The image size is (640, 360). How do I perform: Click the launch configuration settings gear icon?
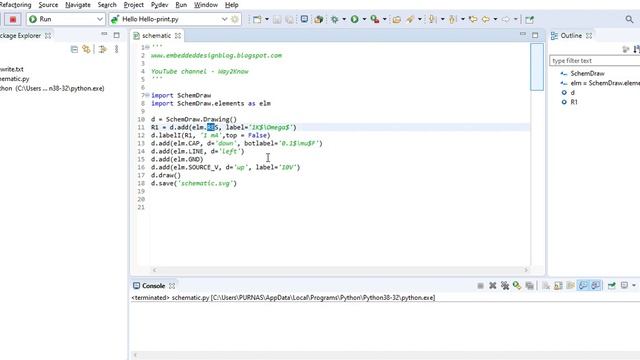click(235, 19)
